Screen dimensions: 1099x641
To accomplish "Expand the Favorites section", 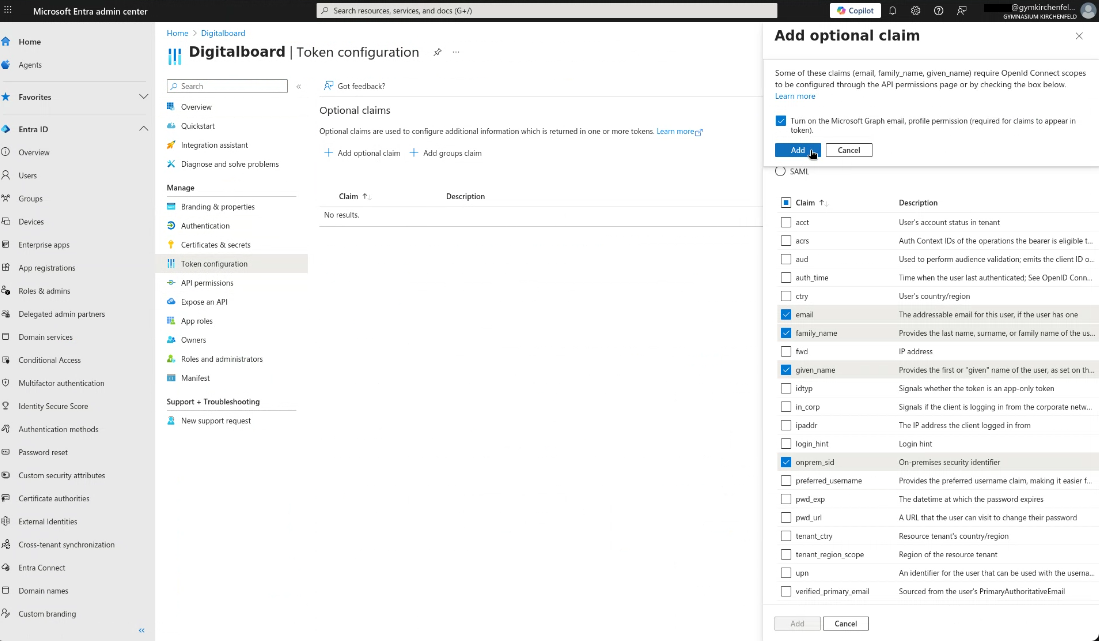I will click(143, 97).
